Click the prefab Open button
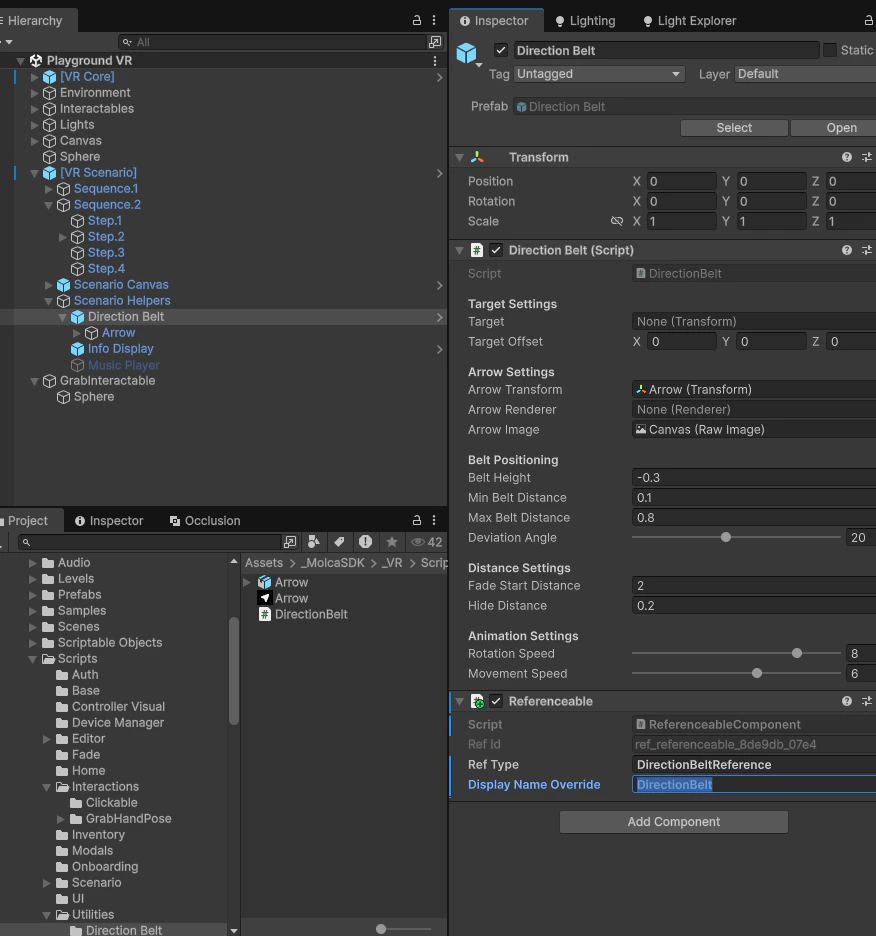This screenshot has height=936, width=876. pyautogui.click(x=834, y=128)
